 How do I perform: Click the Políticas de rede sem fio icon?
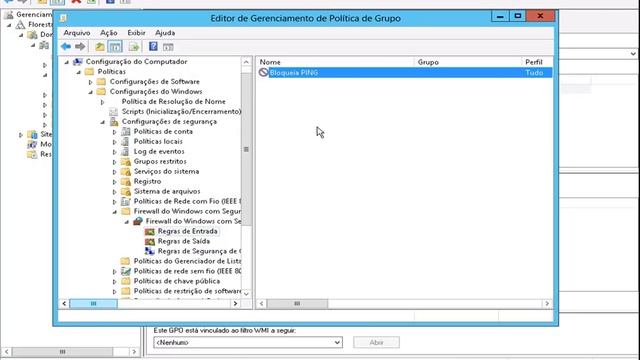[126, 271]
